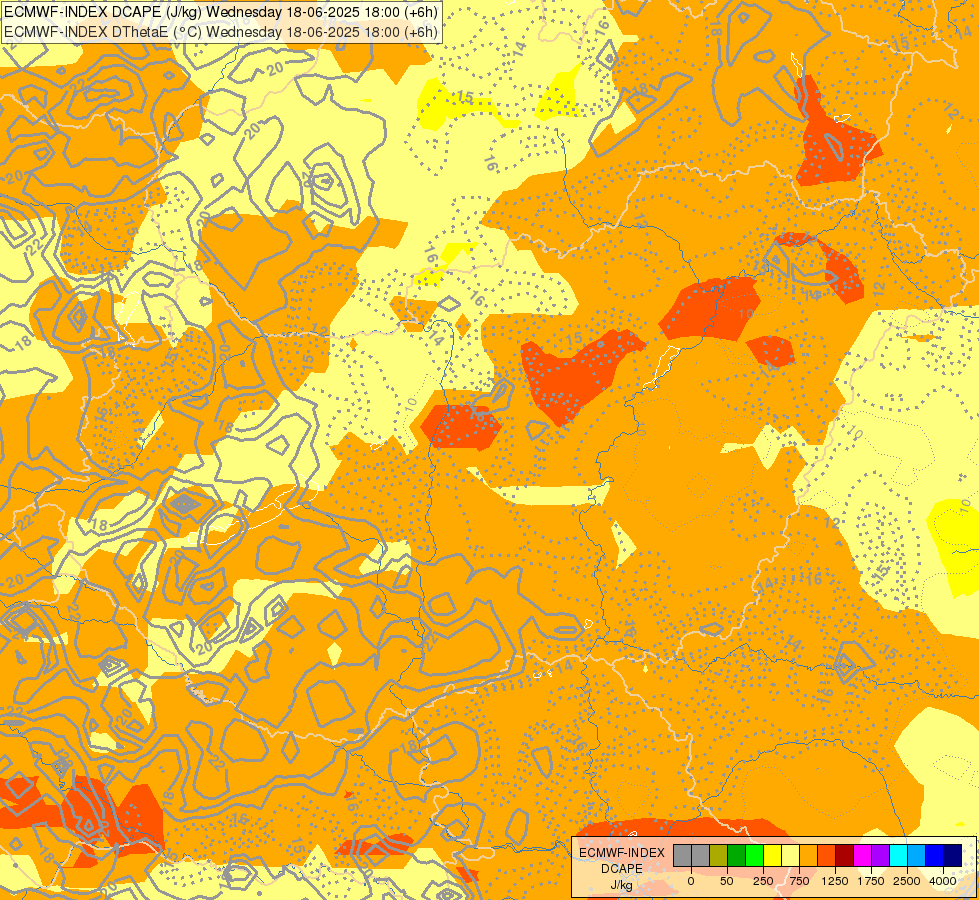Click the 'J/kg' unit label in the legend
979x900 pixels.
621,886
